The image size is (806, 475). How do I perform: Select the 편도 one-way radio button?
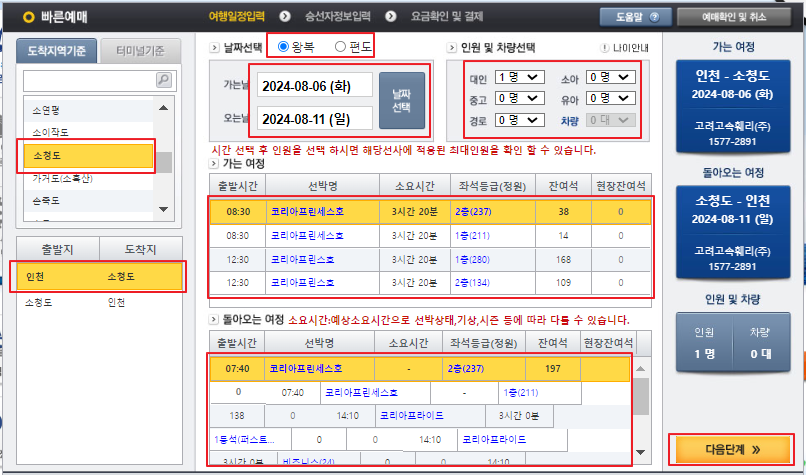pyautogui.click(x=340, y=47)
